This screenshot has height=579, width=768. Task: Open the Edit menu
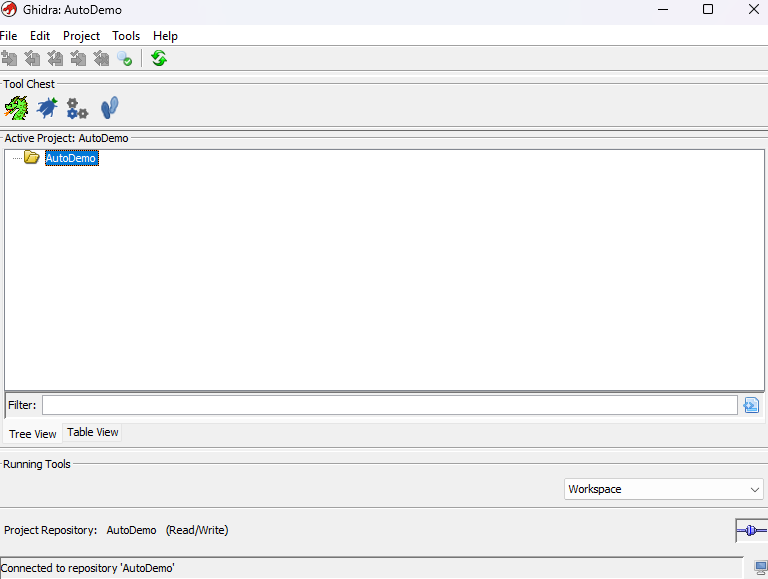pos(40,36)
